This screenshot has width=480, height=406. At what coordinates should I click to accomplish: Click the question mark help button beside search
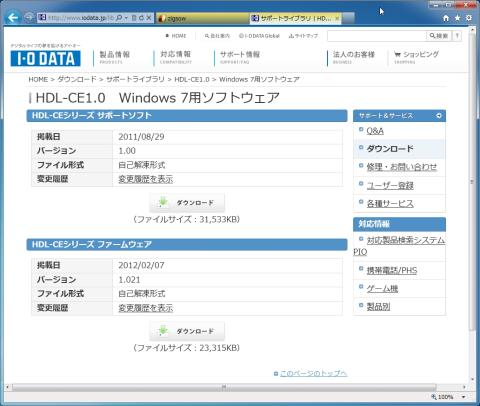pos(457,36)
